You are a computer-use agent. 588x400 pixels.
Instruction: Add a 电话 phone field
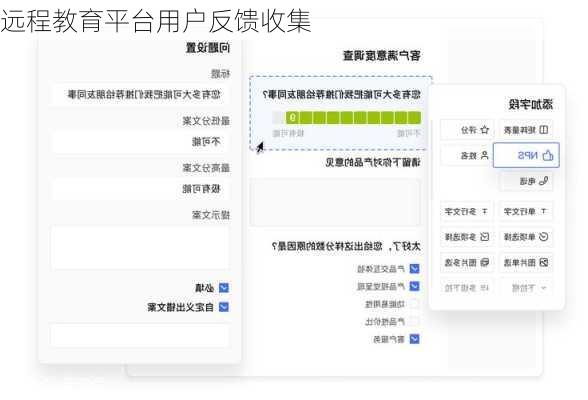526,181
